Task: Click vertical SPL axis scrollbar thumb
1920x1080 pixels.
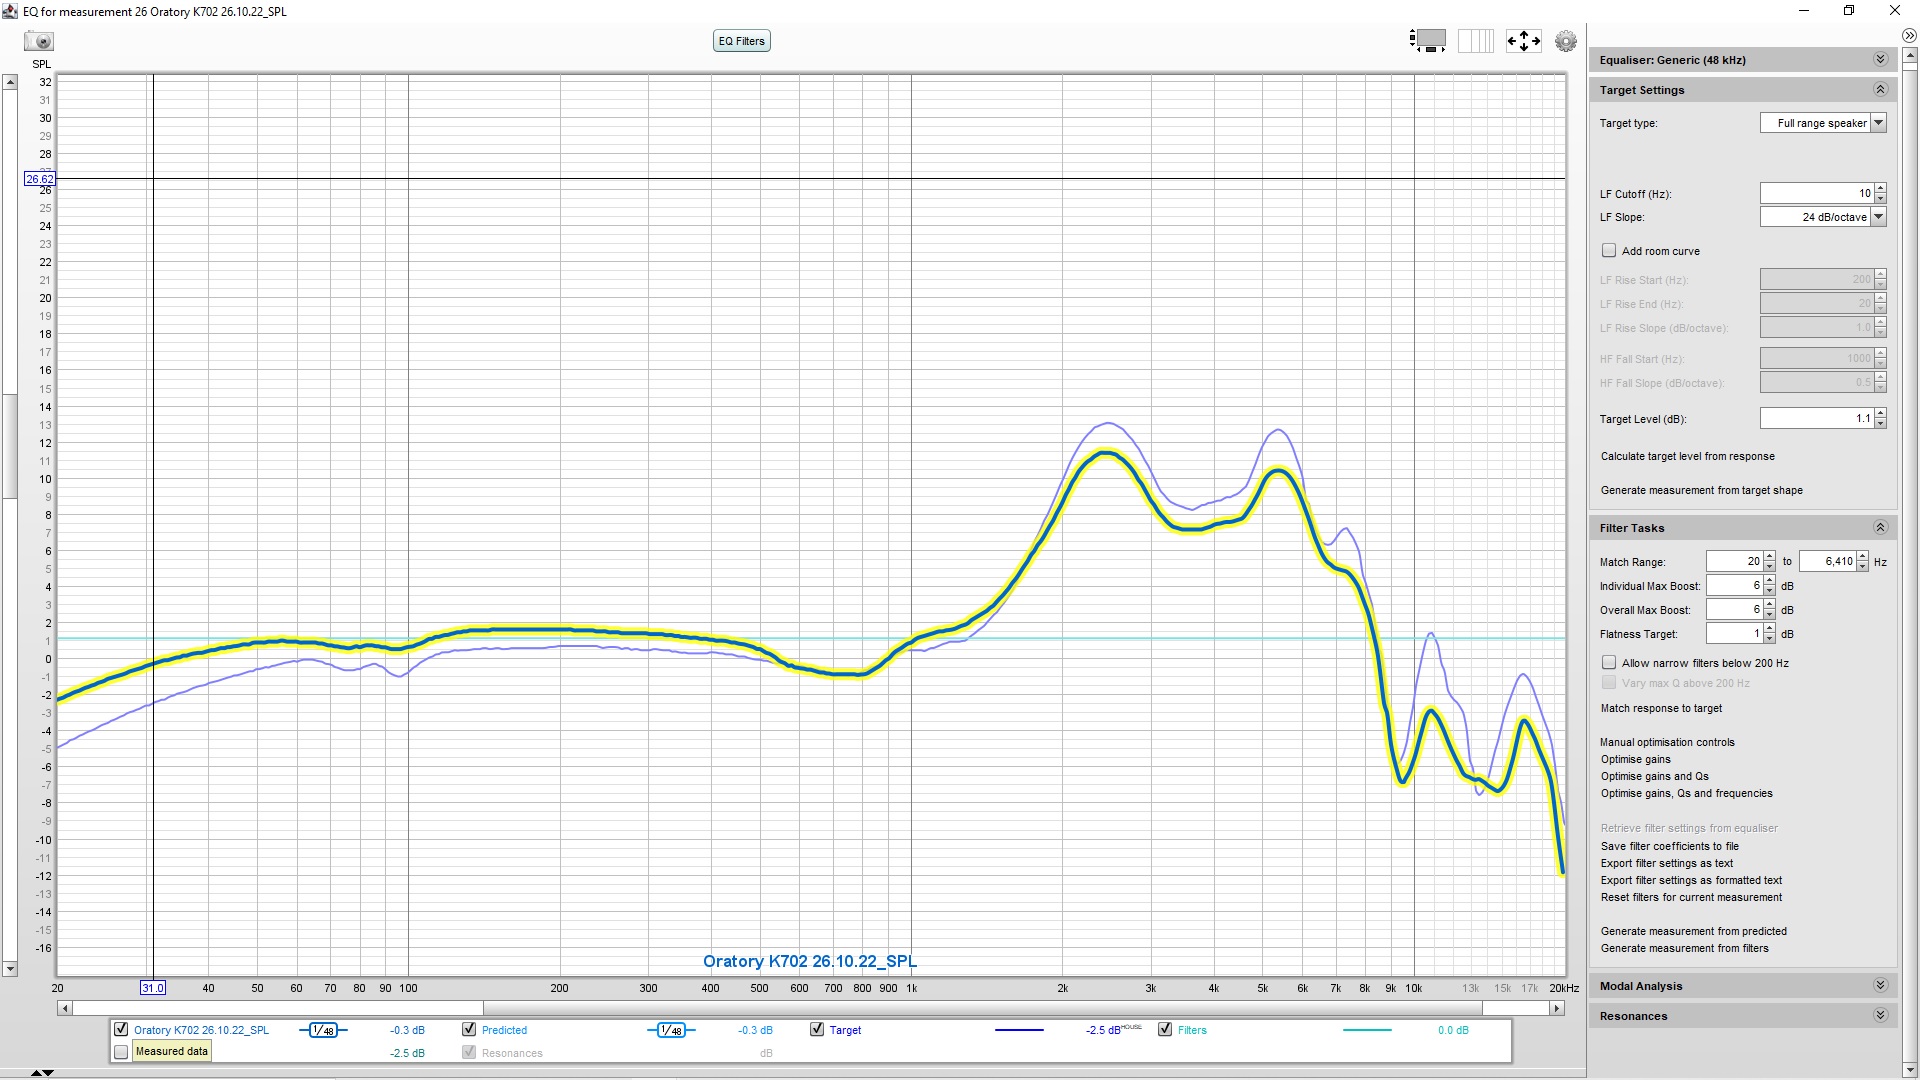Action: (x=10, y=446)
